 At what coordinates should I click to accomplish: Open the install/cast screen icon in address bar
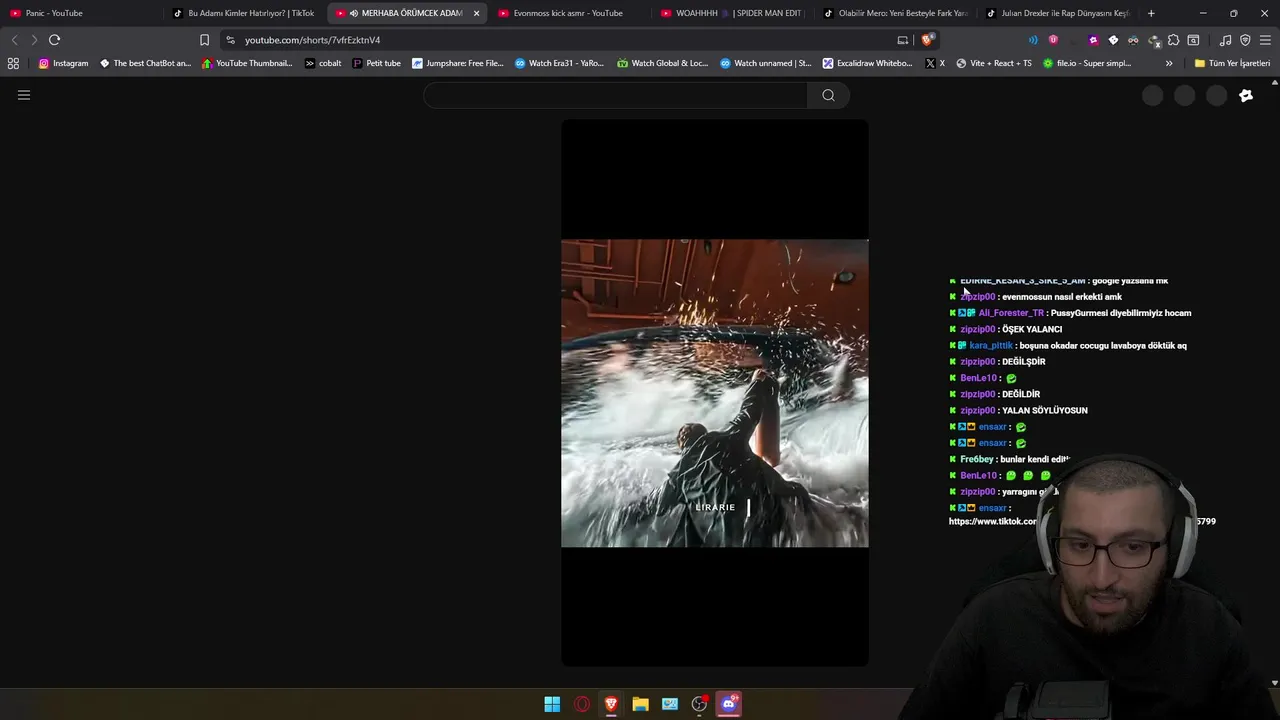(x=903, y=40)
